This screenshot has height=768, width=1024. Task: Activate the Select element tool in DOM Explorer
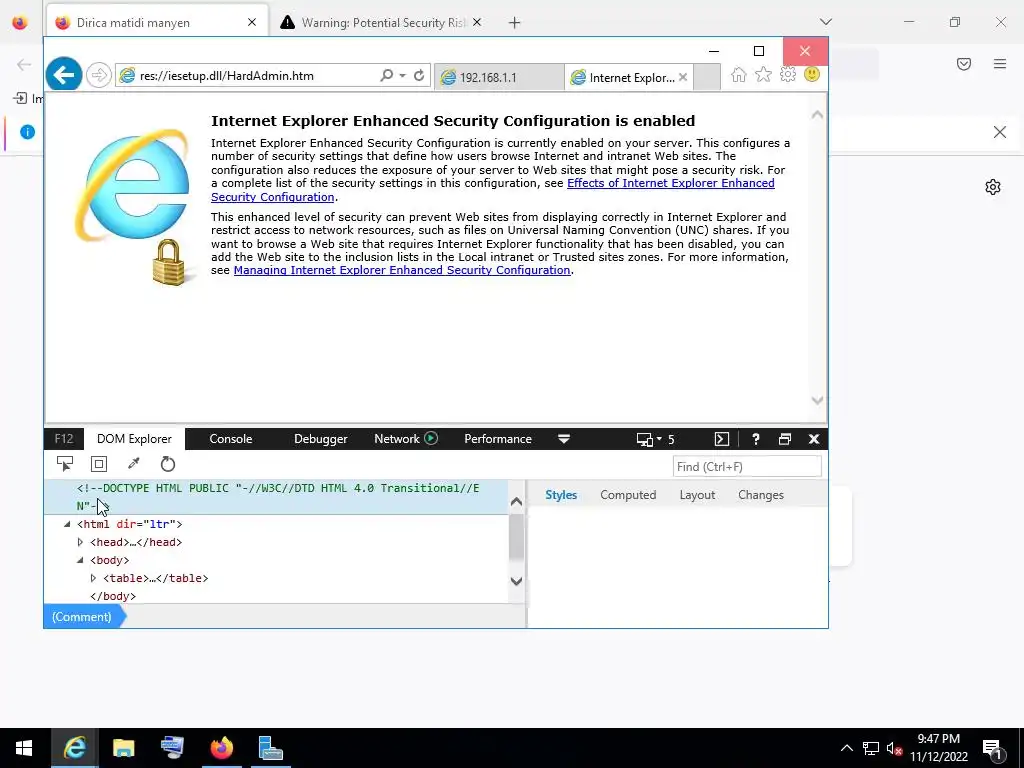point(65,464)
